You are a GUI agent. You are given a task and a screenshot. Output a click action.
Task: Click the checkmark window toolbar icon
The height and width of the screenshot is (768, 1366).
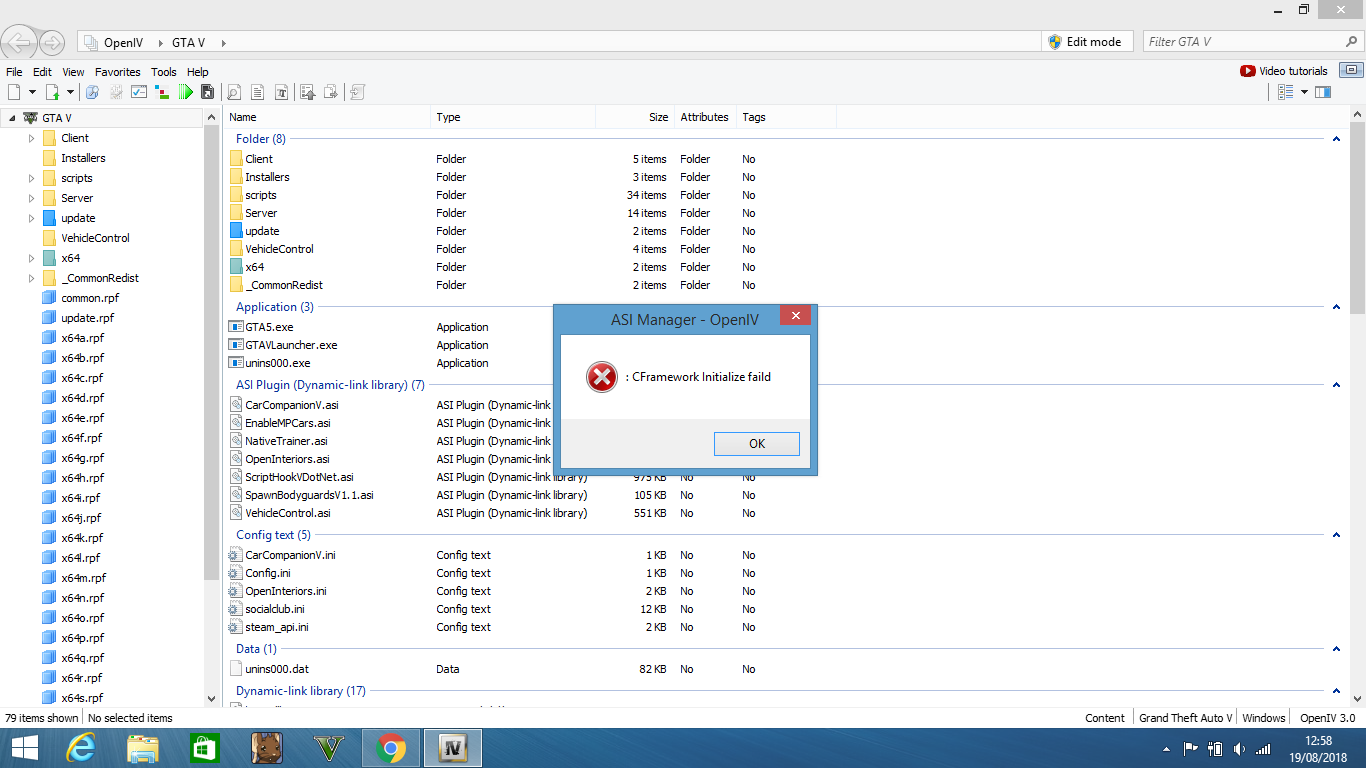[139, 92]
